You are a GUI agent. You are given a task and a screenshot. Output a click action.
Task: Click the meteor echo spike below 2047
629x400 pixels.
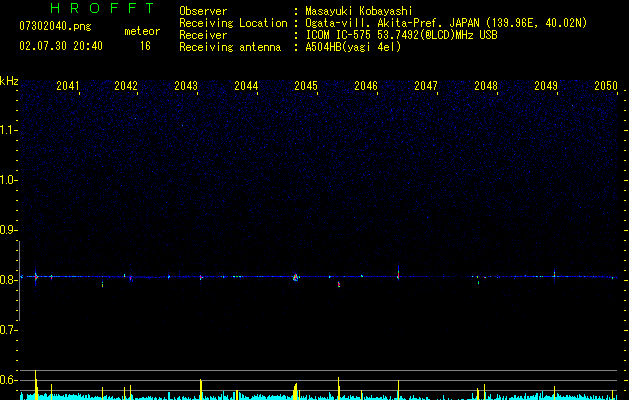[398, 273]
